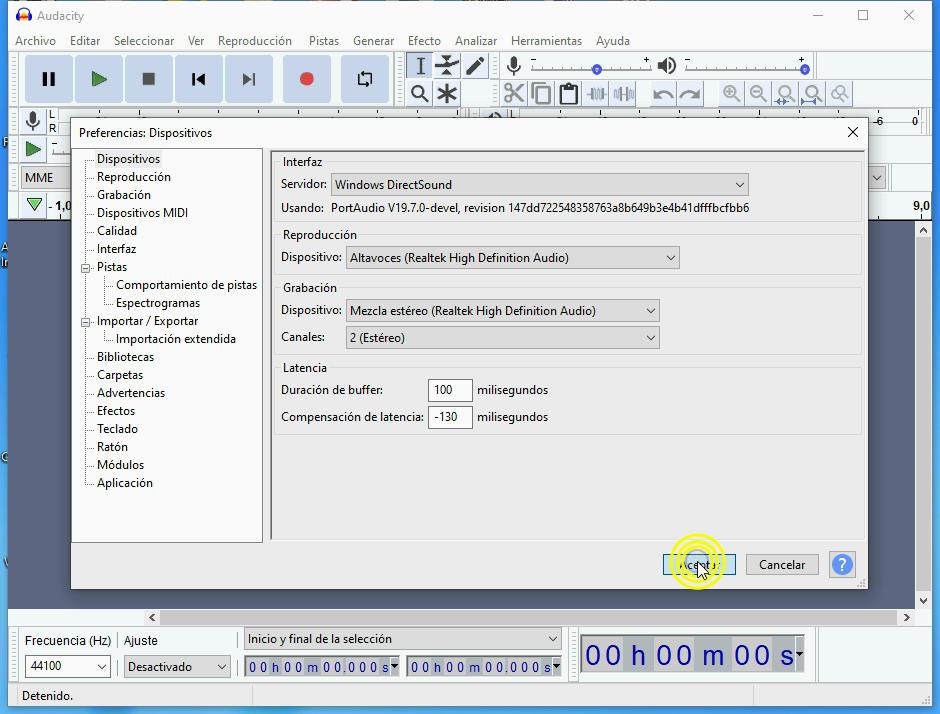Open the Canales dropdown
This screenshot has width=940, height=714.
point(502,338)
